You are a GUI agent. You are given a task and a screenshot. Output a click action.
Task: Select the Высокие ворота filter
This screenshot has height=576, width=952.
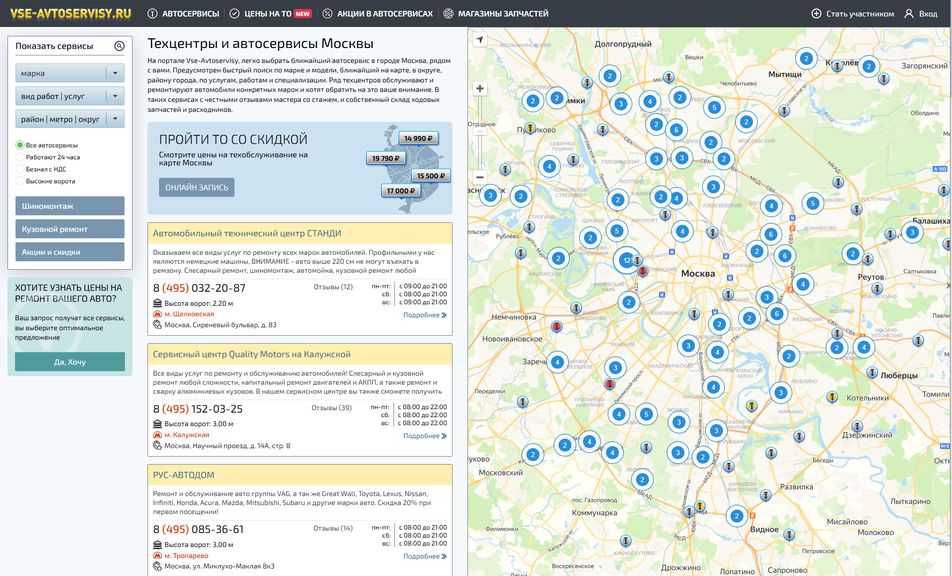click(x=20, y=181)
